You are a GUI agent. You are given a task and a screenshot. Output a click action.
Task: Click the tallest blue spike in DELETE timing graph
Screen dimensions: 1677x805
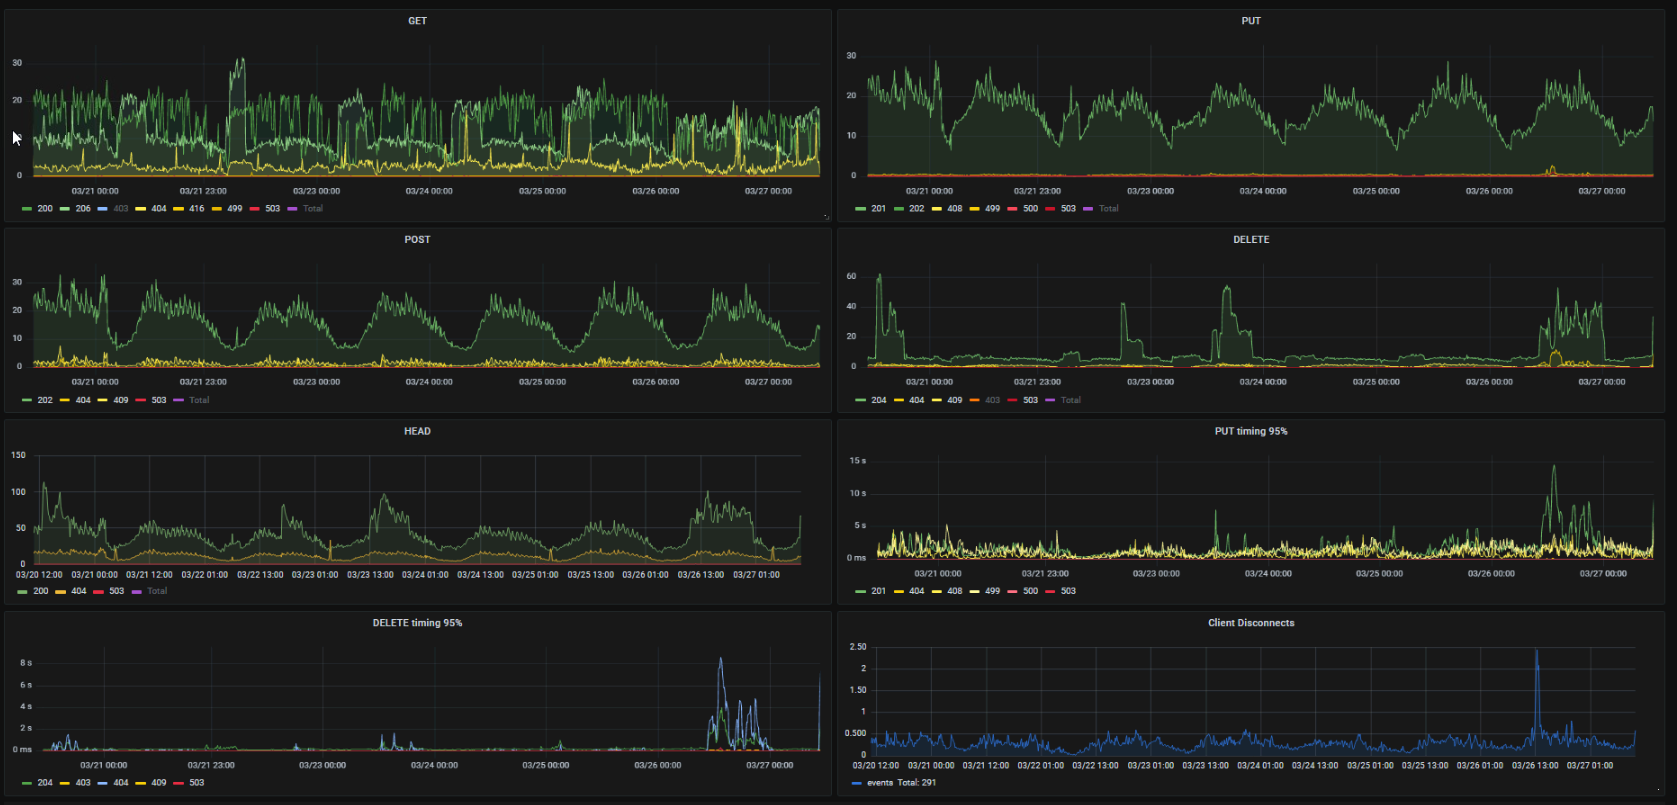point(721,660)
